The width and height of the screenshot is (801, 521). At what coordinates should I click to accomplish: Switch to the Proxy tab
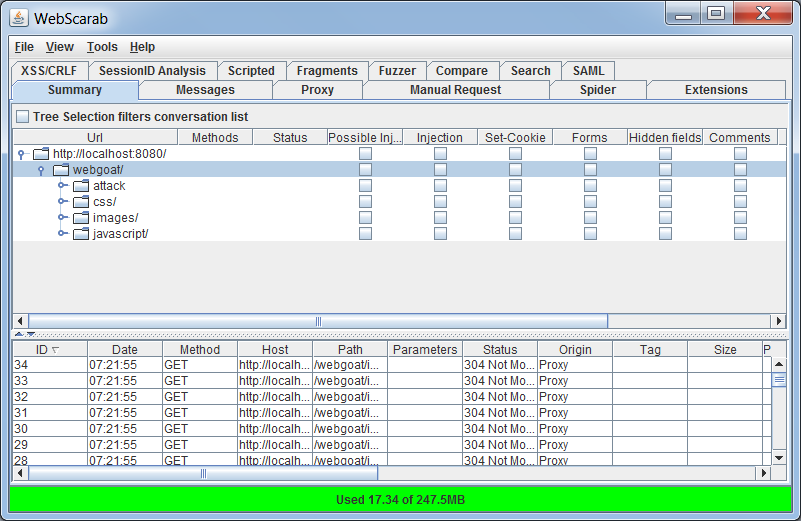click(317, 90)
